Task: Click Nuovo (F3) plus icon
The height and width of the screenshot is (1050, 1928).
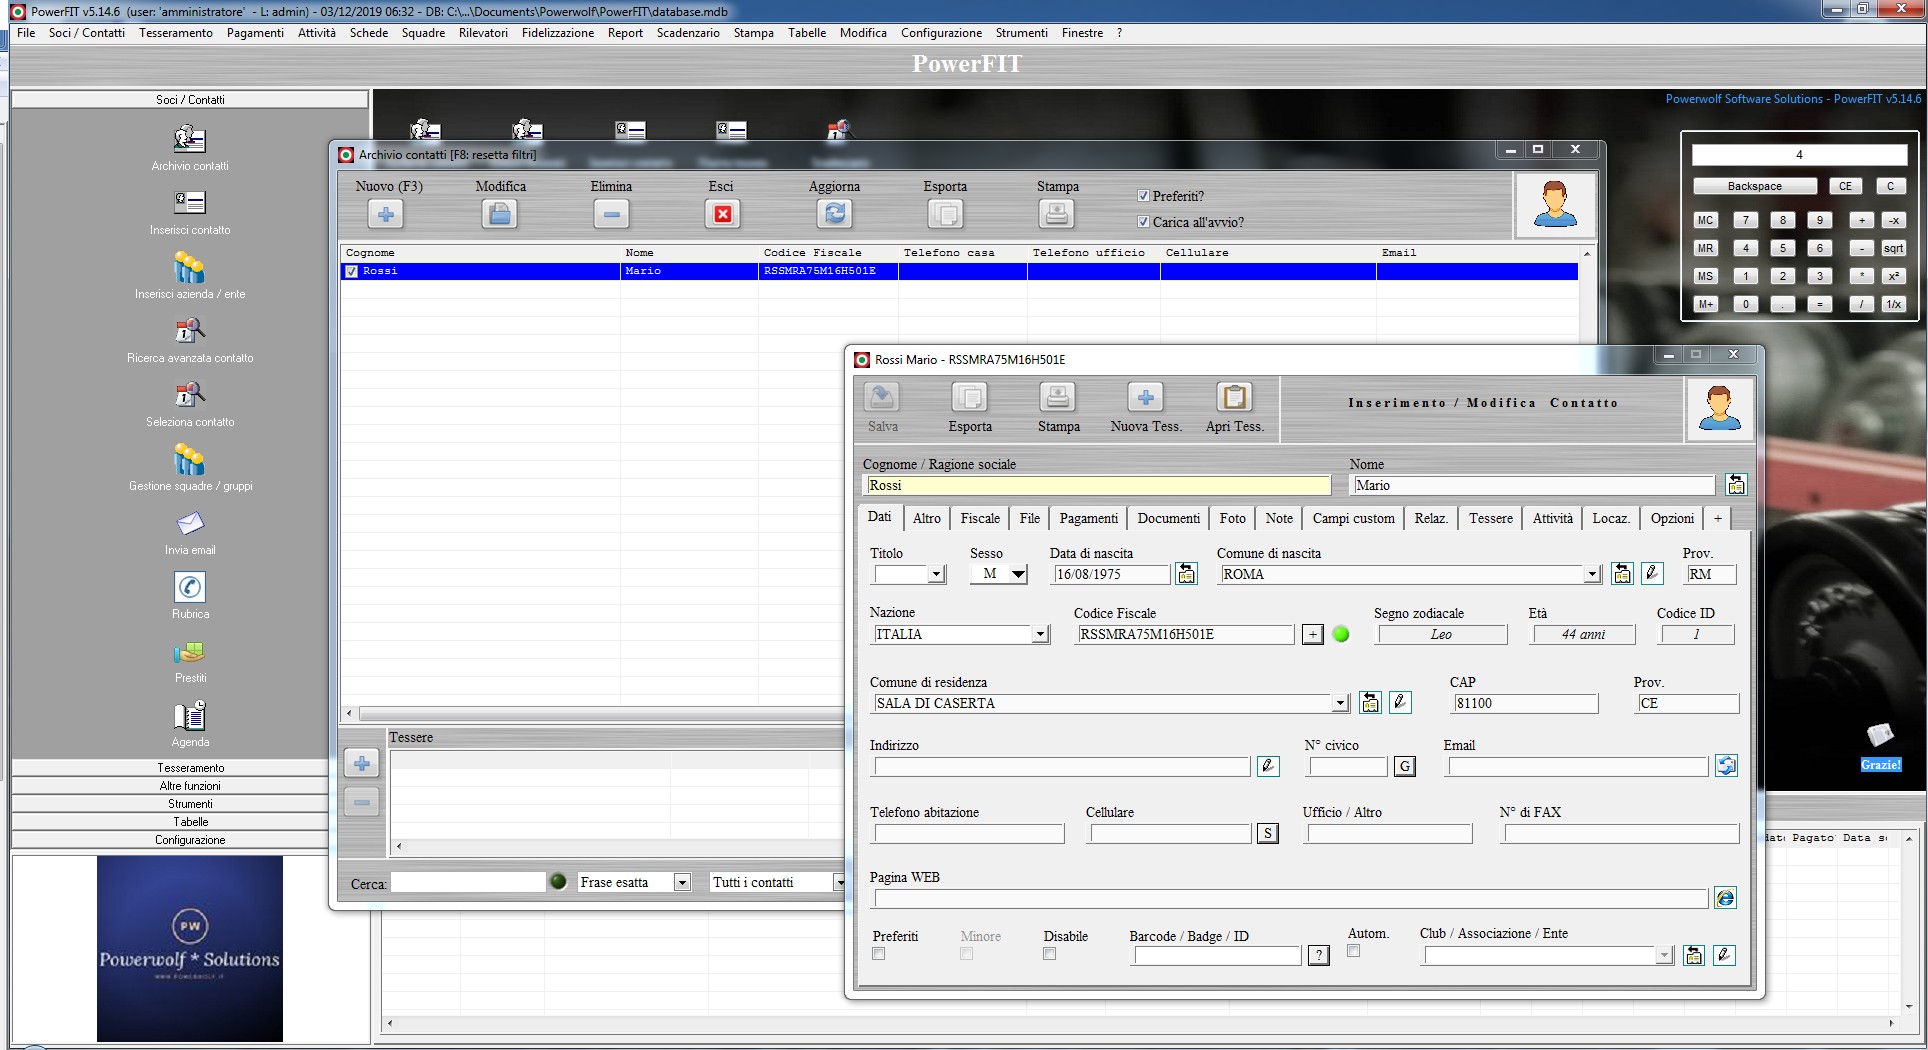Action: click(x=386, y=214)
